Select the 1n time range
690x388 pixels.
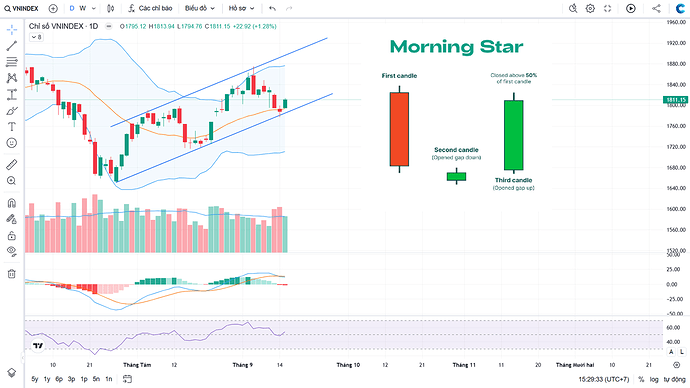(109, 379)
